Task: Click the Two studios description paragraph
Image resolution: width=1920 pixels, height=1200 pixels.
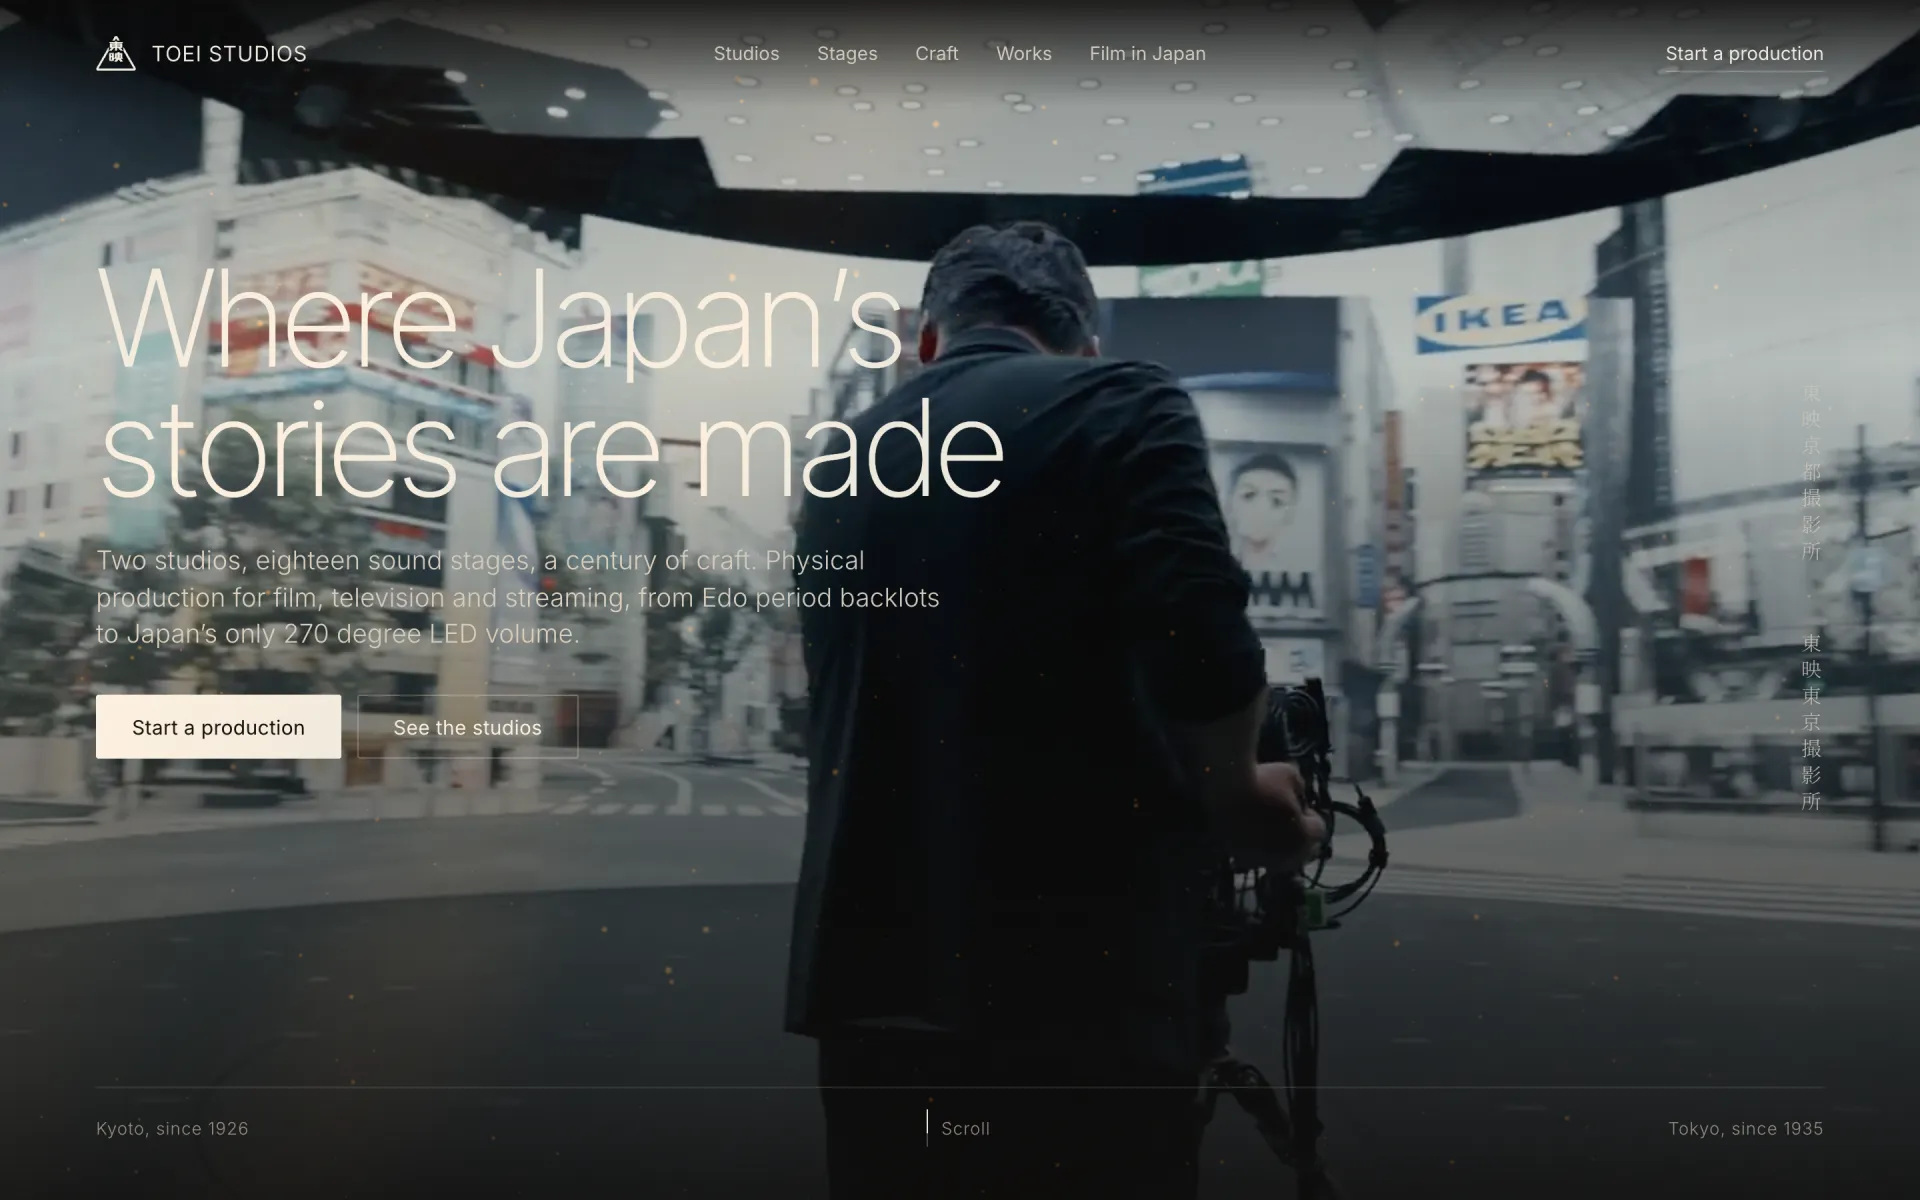Action: [518, 597]
